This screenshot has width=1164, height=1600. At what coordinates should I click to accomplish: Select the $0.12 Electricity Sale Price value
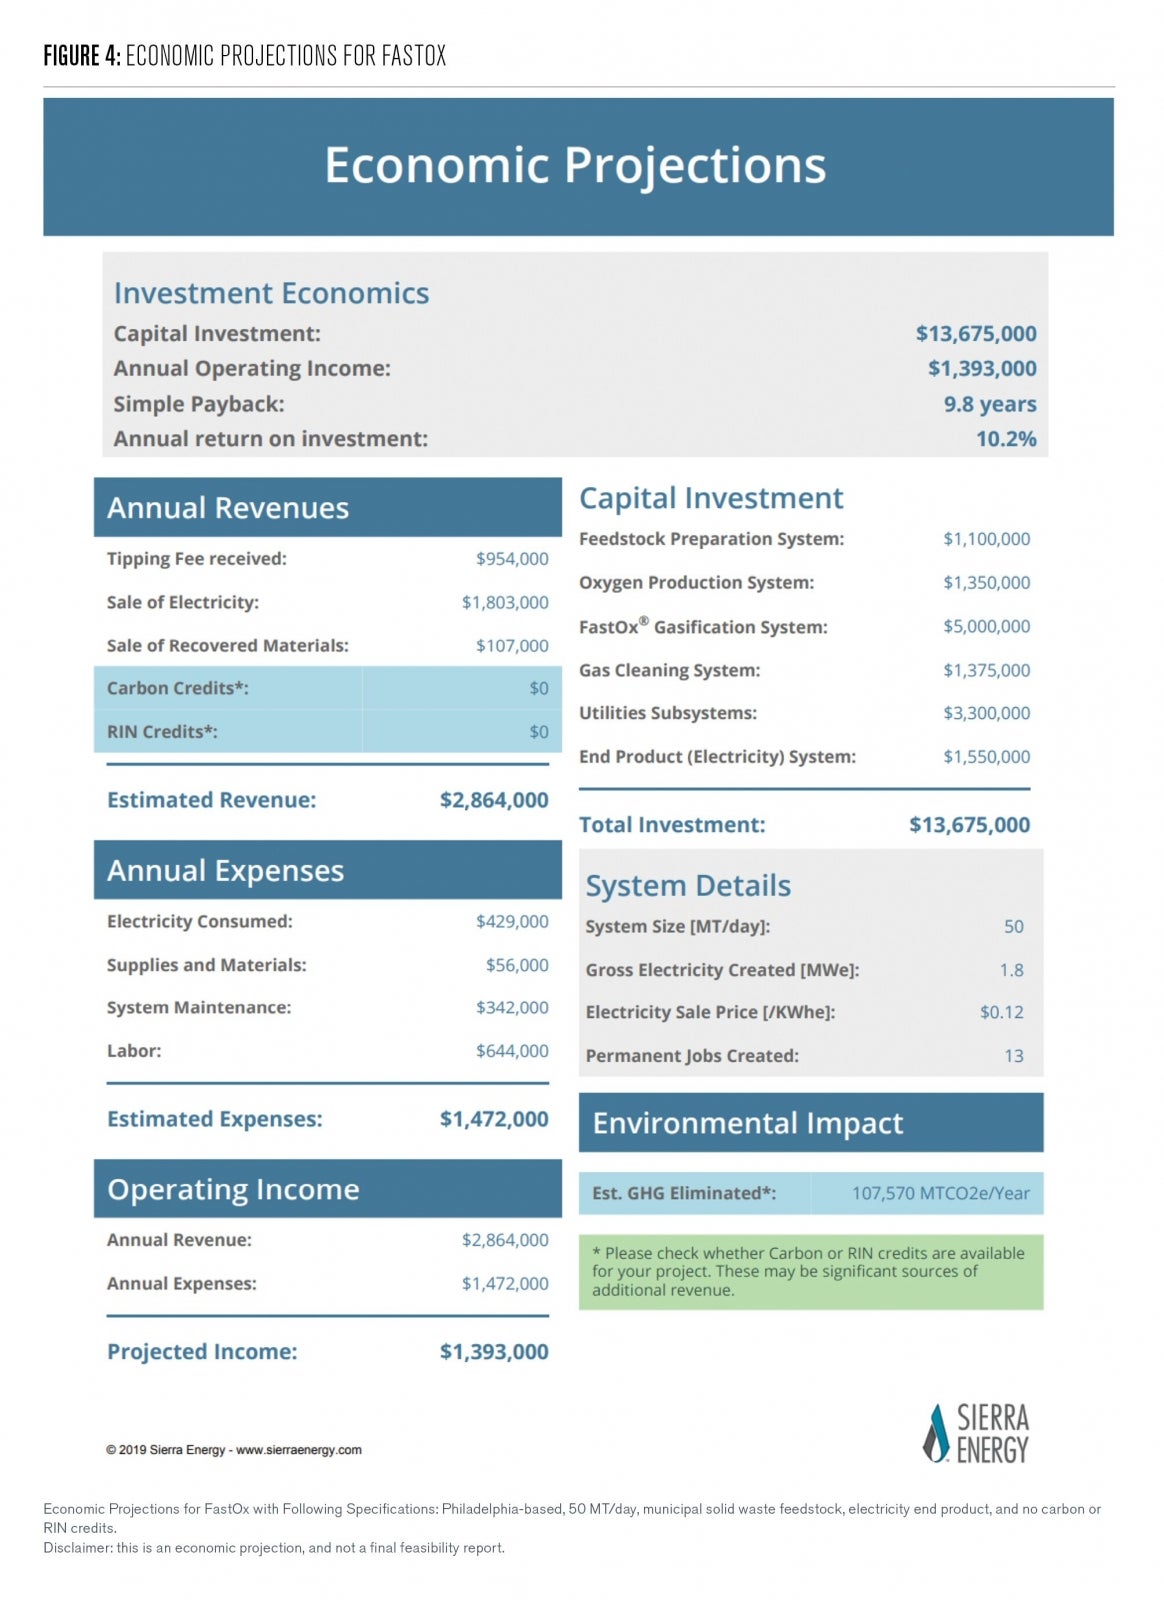pos(1002,1012)
